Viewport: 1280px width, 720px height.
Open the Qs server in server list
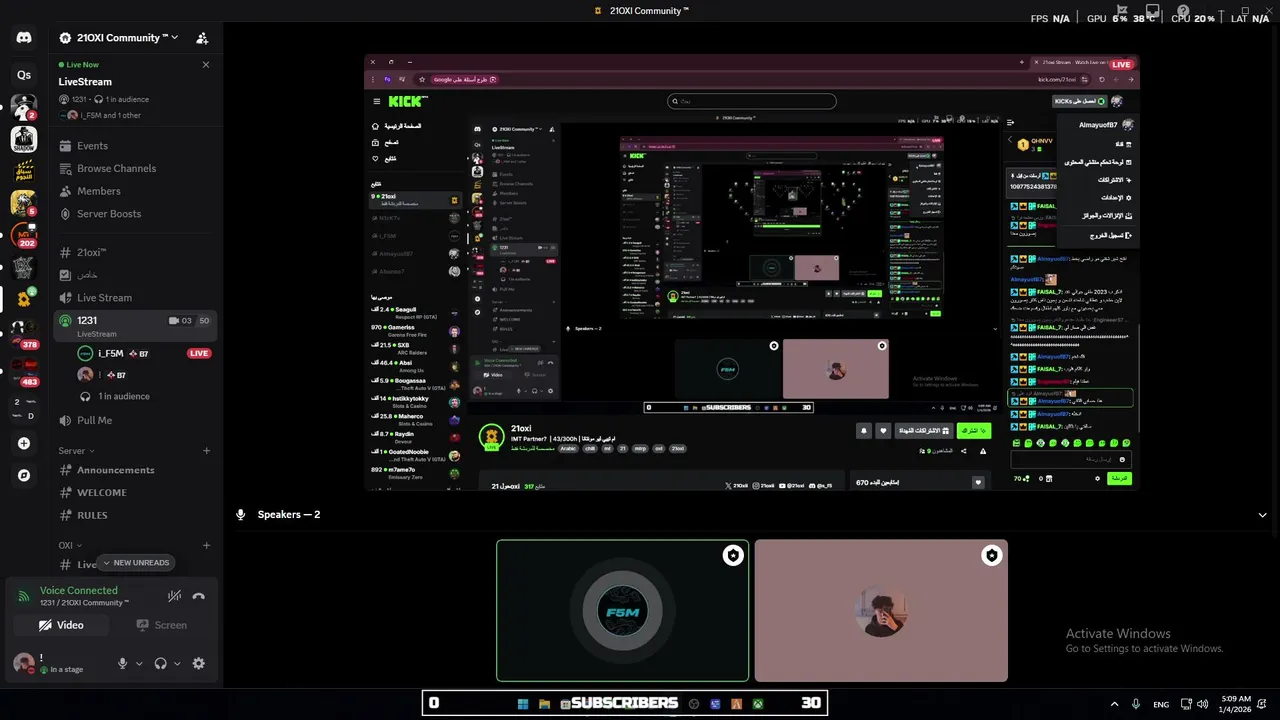tap(24, 75)
